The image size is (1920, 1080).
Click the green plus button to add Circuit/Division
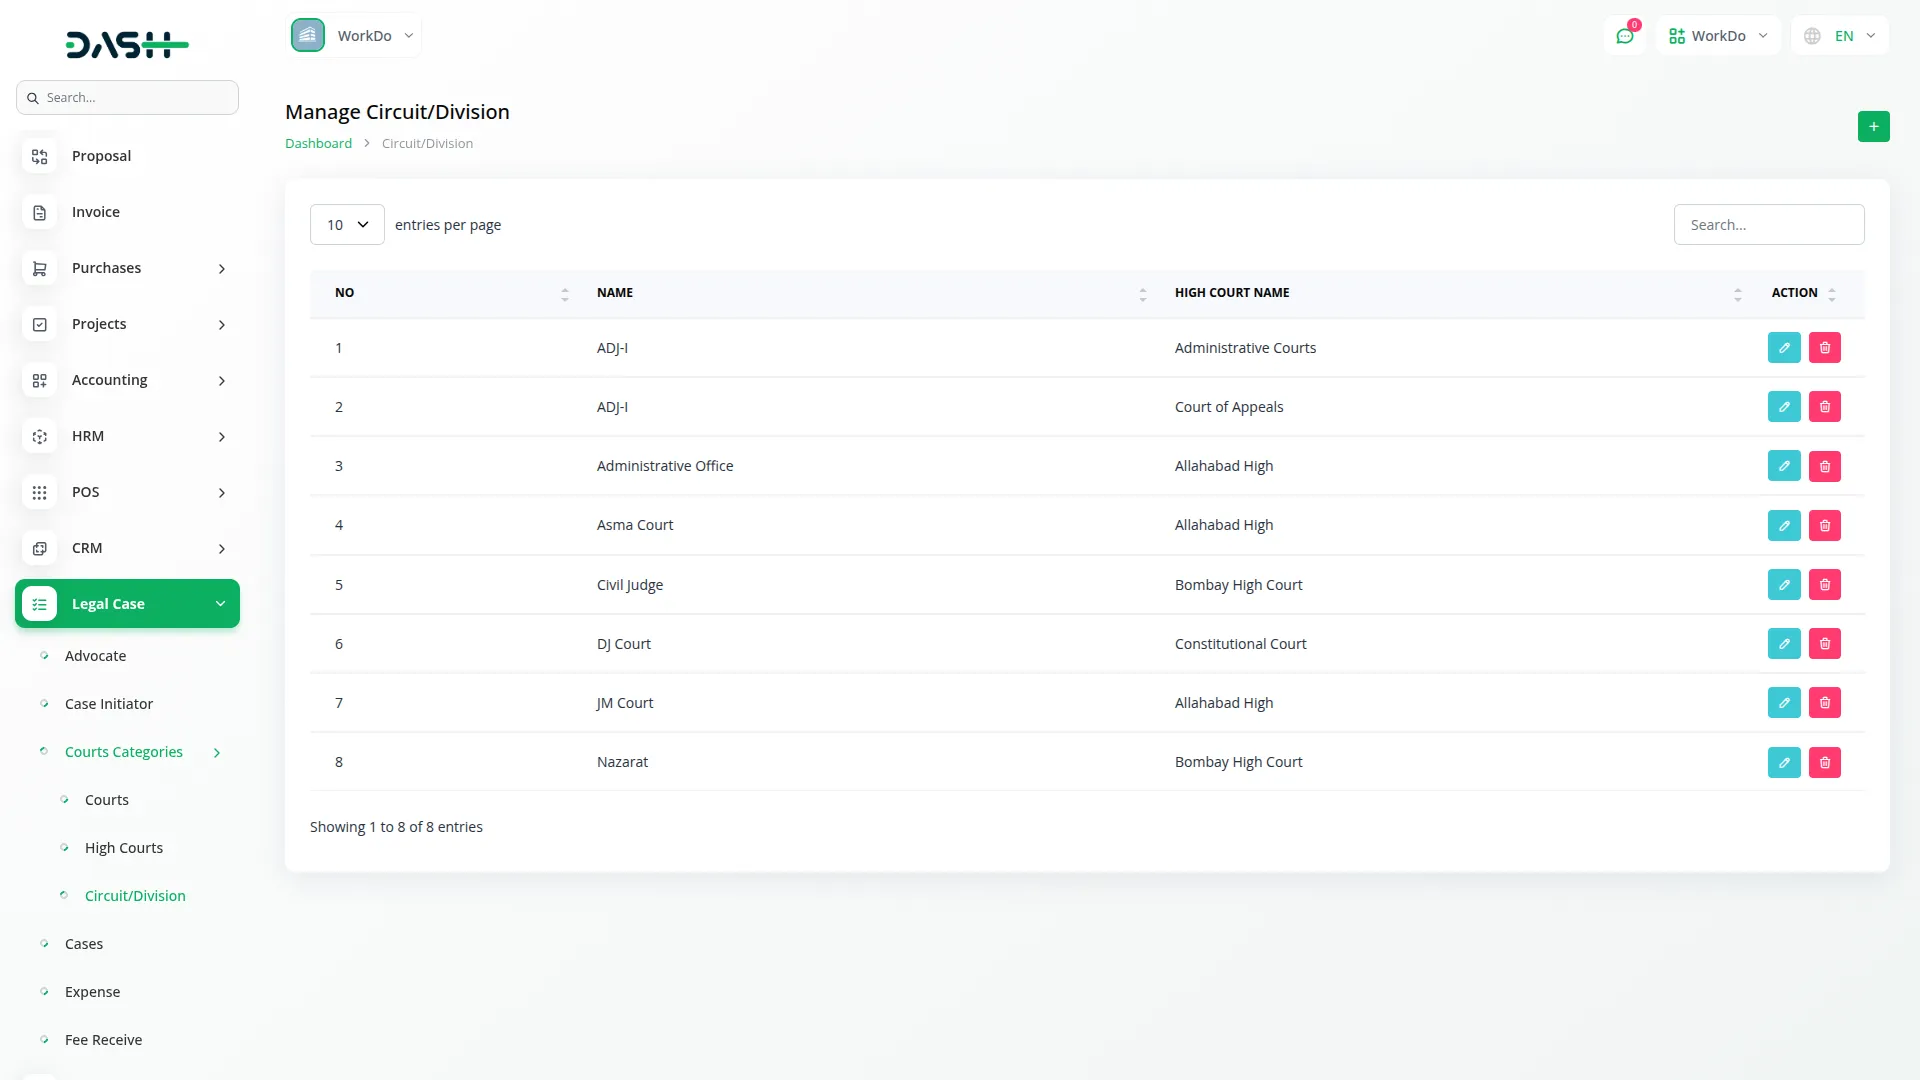[x=1874, y=126]
